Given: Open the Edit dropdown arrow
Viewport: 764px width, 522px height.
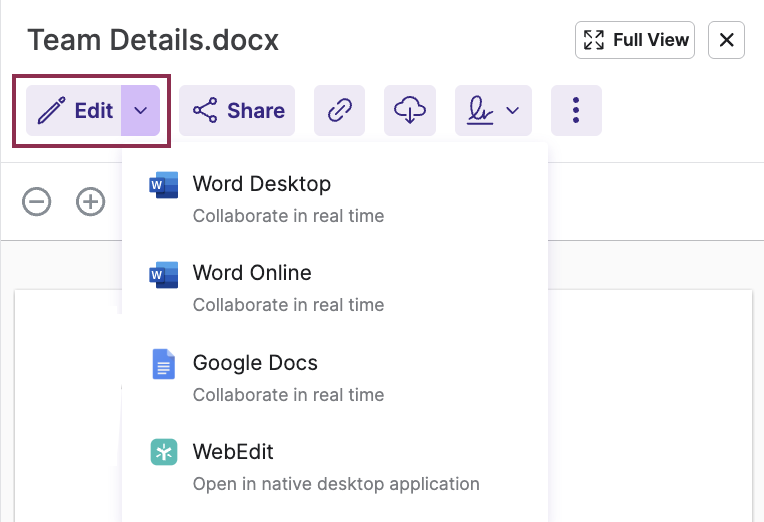Looking at the screenshot, I should (140, 111).
